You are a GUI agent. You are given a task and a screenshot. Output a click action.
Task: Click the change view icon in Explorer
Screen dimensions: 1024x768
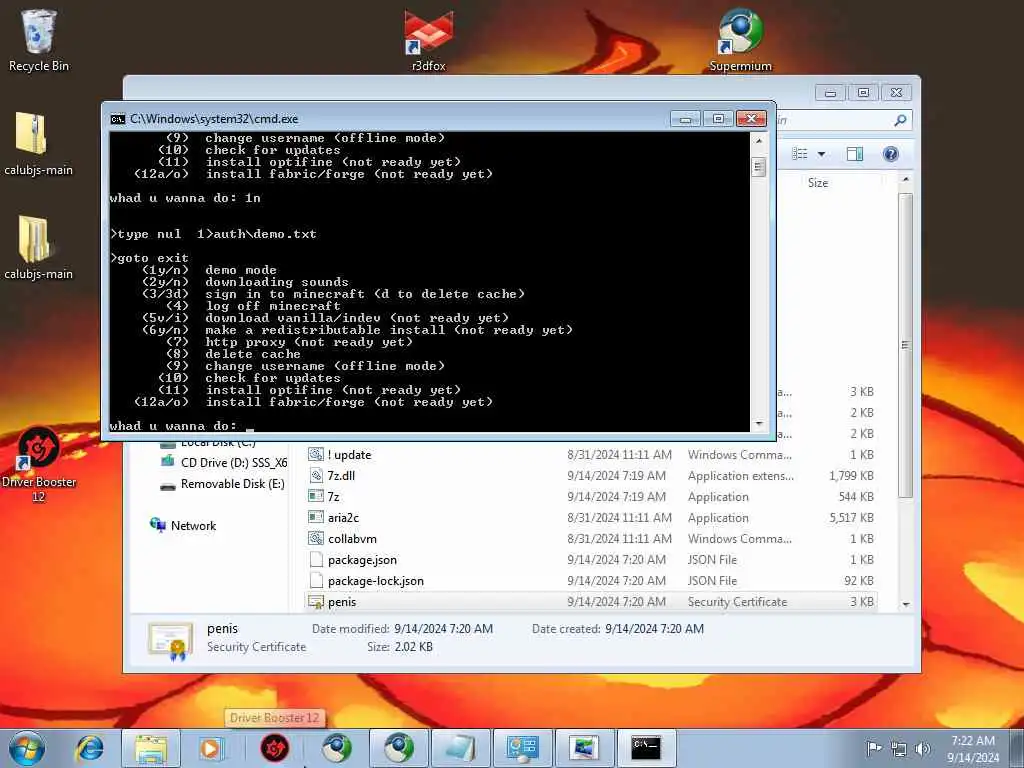(x=800, y=154)
